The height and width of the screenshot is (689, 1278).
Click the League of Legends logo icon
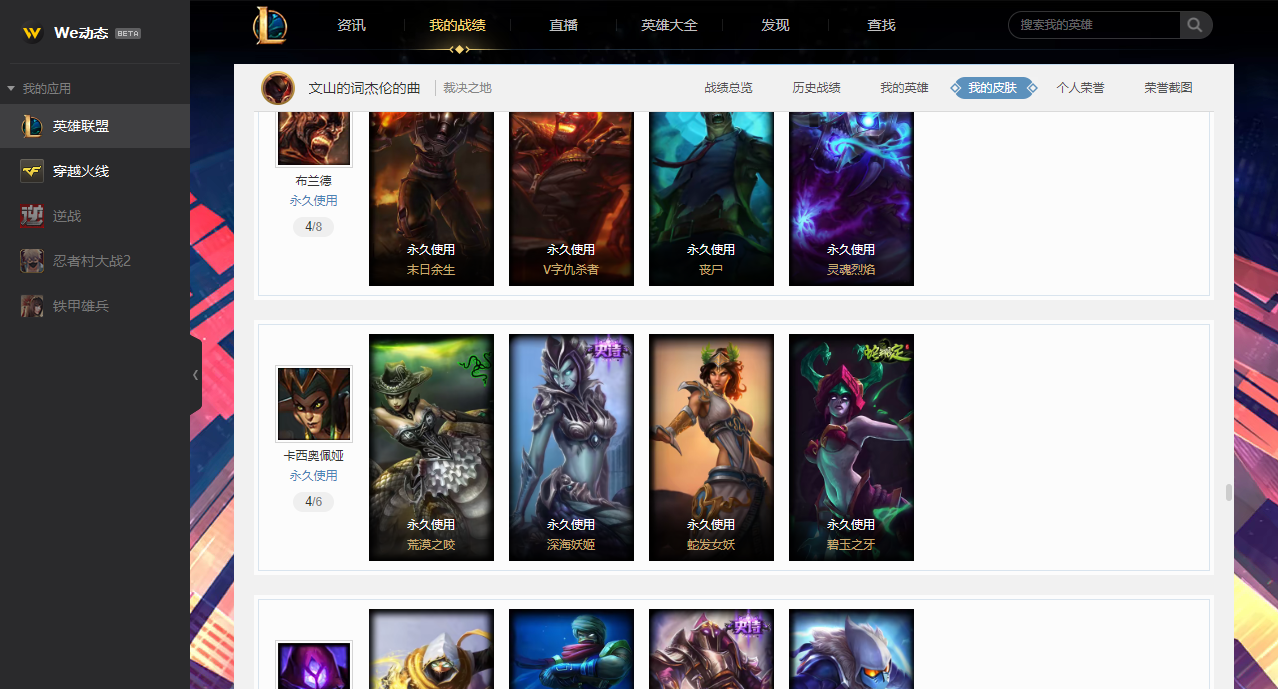[x=270, y=25]
